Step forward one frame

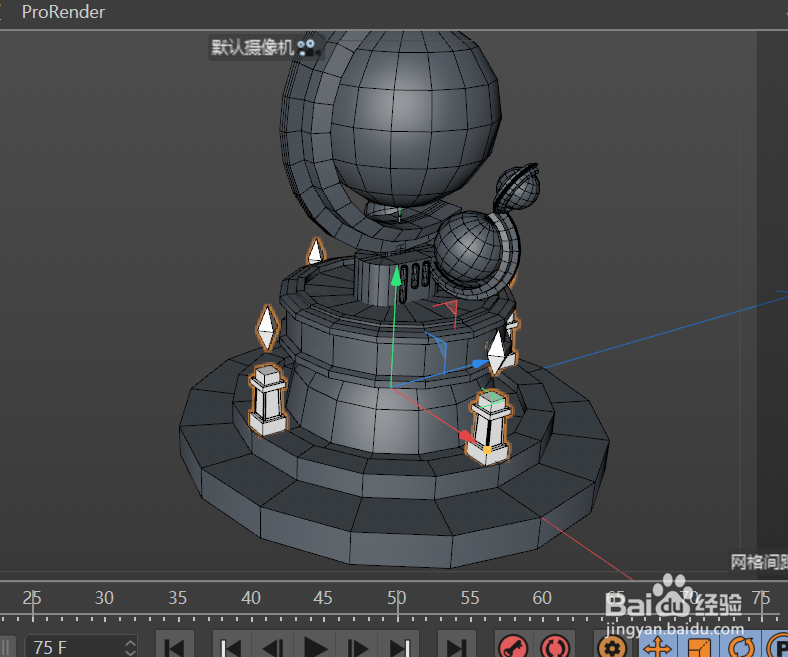(x=358, y=645)
